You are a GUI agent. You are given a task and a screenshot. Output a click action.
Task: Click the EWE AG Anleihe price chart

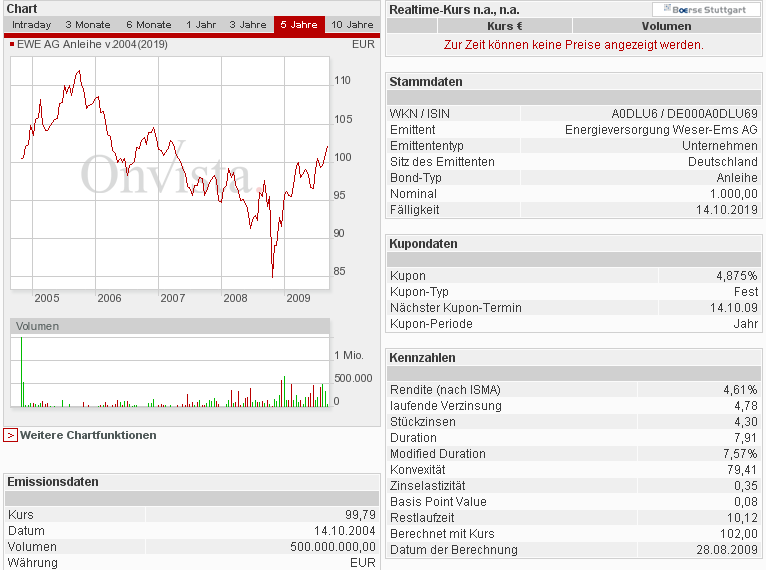tap(170, 173)
